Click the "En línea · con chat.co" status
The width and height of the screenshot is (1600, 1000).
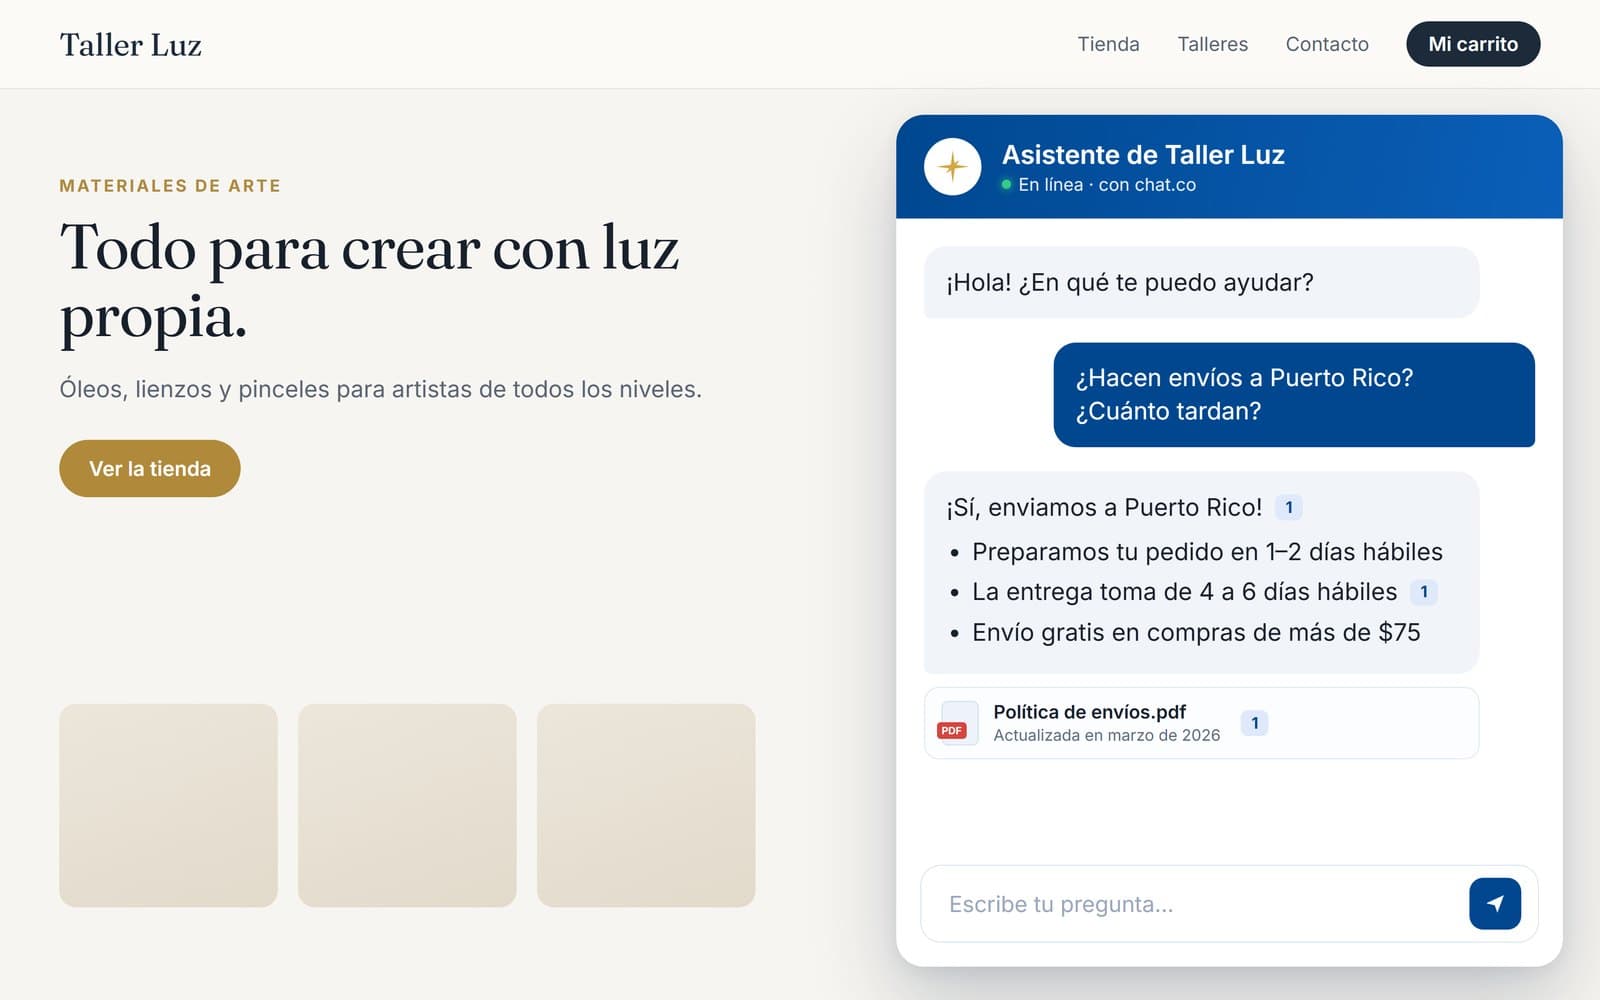click(1098, 185)
